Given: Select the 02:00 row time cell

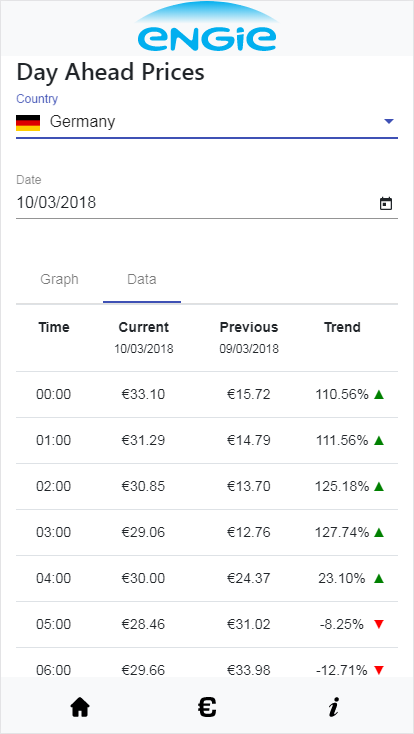Looking at the screenshot, I should coord(54,487).
